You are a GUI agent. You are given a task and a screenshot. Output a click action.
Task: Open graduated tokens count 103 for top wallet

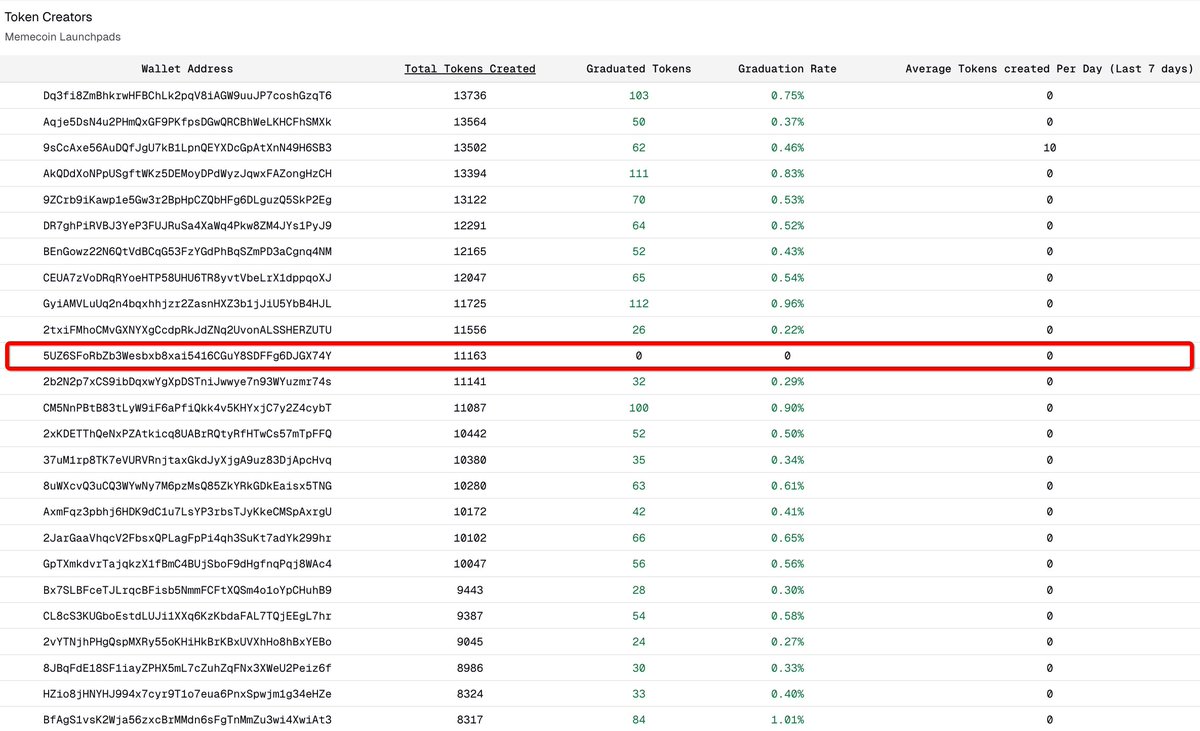click(x=638, y=95)
